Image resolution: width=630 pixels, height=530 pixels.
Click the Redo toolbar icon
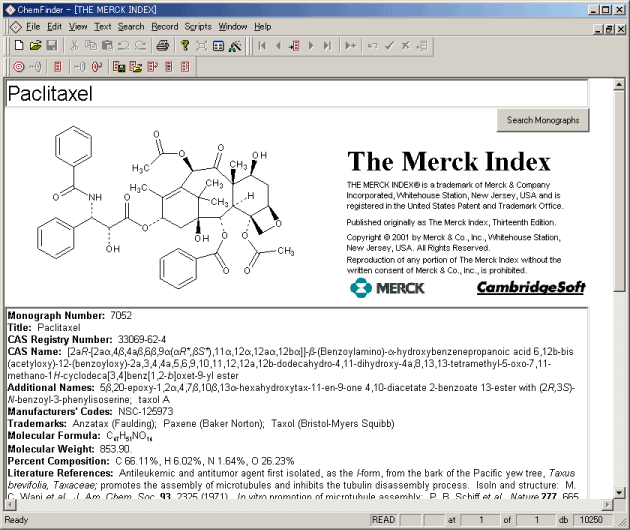pos(140,45)
